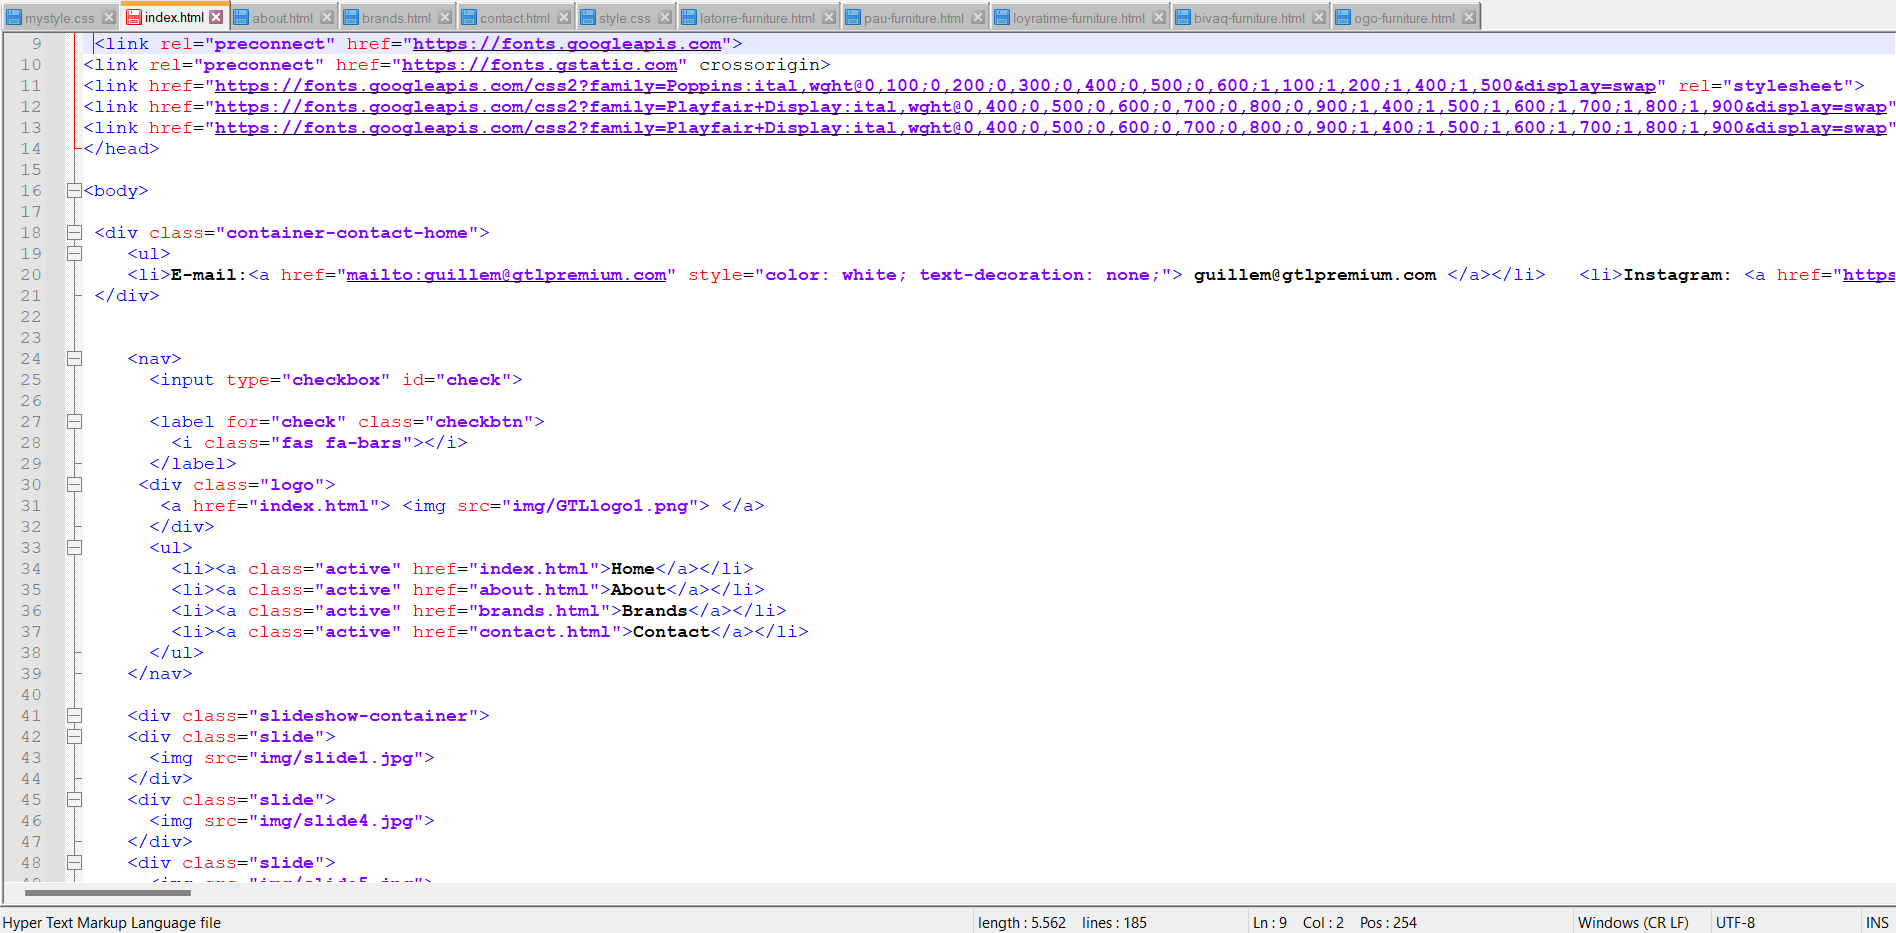Fold the slideshow-container div on line 41
Image resolution: width=1896 pixels, height=933 pixels.
[x=74, y=716]
